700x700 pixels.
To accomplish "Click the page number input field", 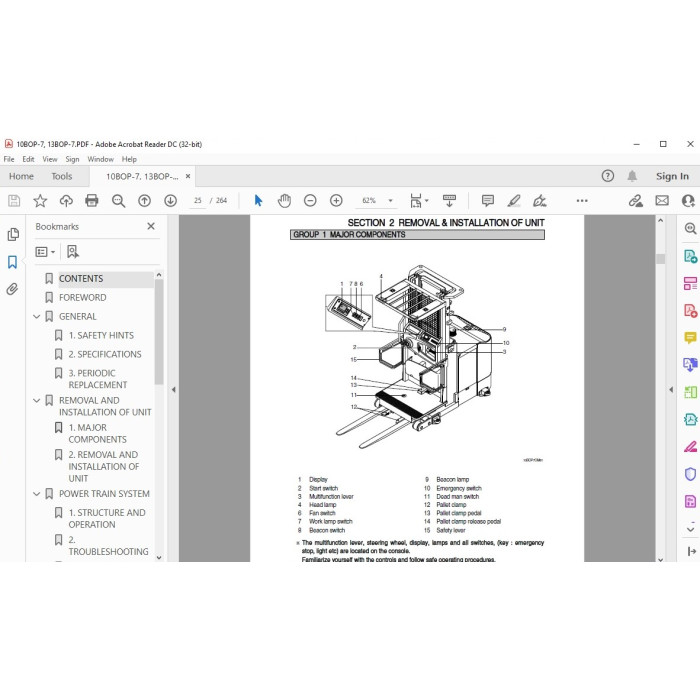I will pyautogui.click(x=197, y=201).
